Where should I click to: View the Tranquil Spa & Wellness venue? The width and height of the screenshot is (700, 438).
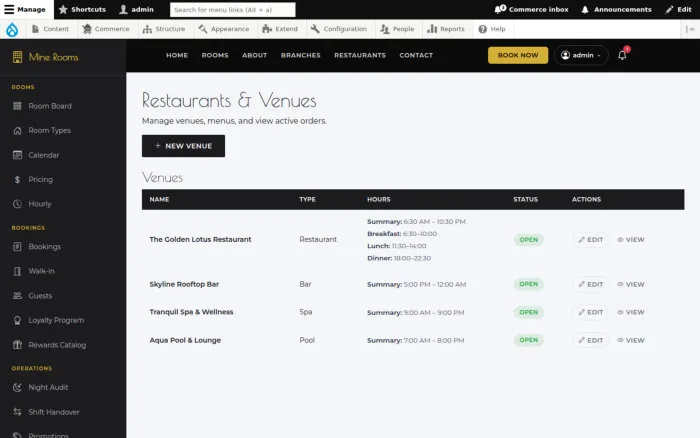(x=631, y=312)
